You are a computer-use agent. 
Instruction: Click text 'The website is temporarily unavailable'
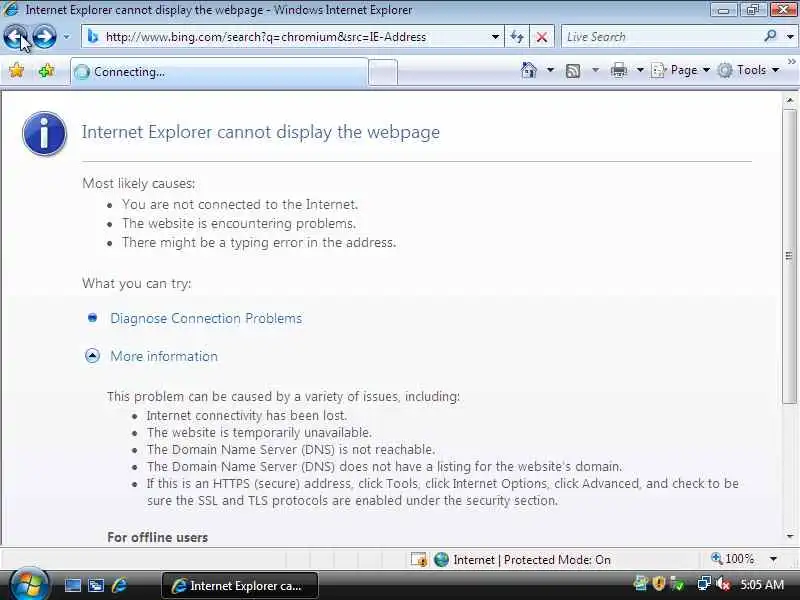pyautogui.click(x=259, y=433)
